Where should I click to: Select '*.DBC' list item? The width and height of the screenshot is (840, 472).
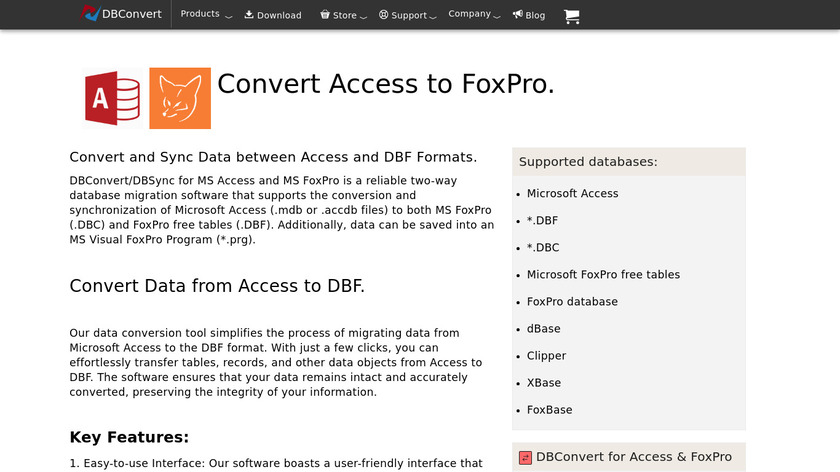click(x=543, y=248)
